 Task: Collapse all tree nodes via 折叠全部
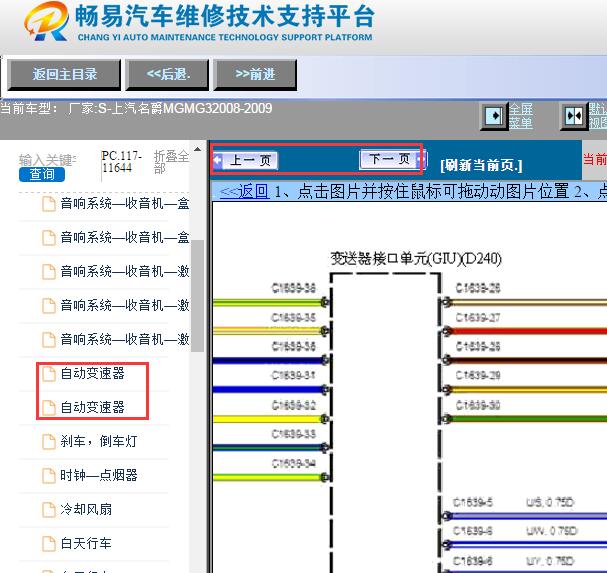[x=171, y=162]
